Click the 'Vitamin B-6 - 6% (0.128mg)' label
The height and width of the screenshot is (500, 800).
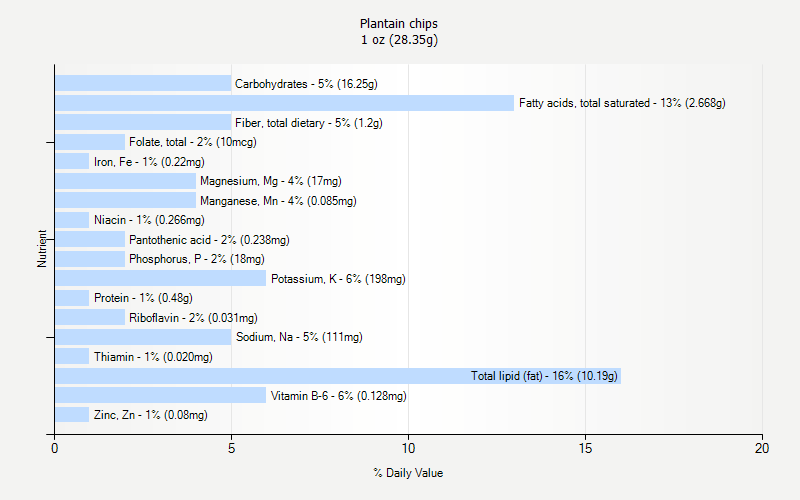338,396
